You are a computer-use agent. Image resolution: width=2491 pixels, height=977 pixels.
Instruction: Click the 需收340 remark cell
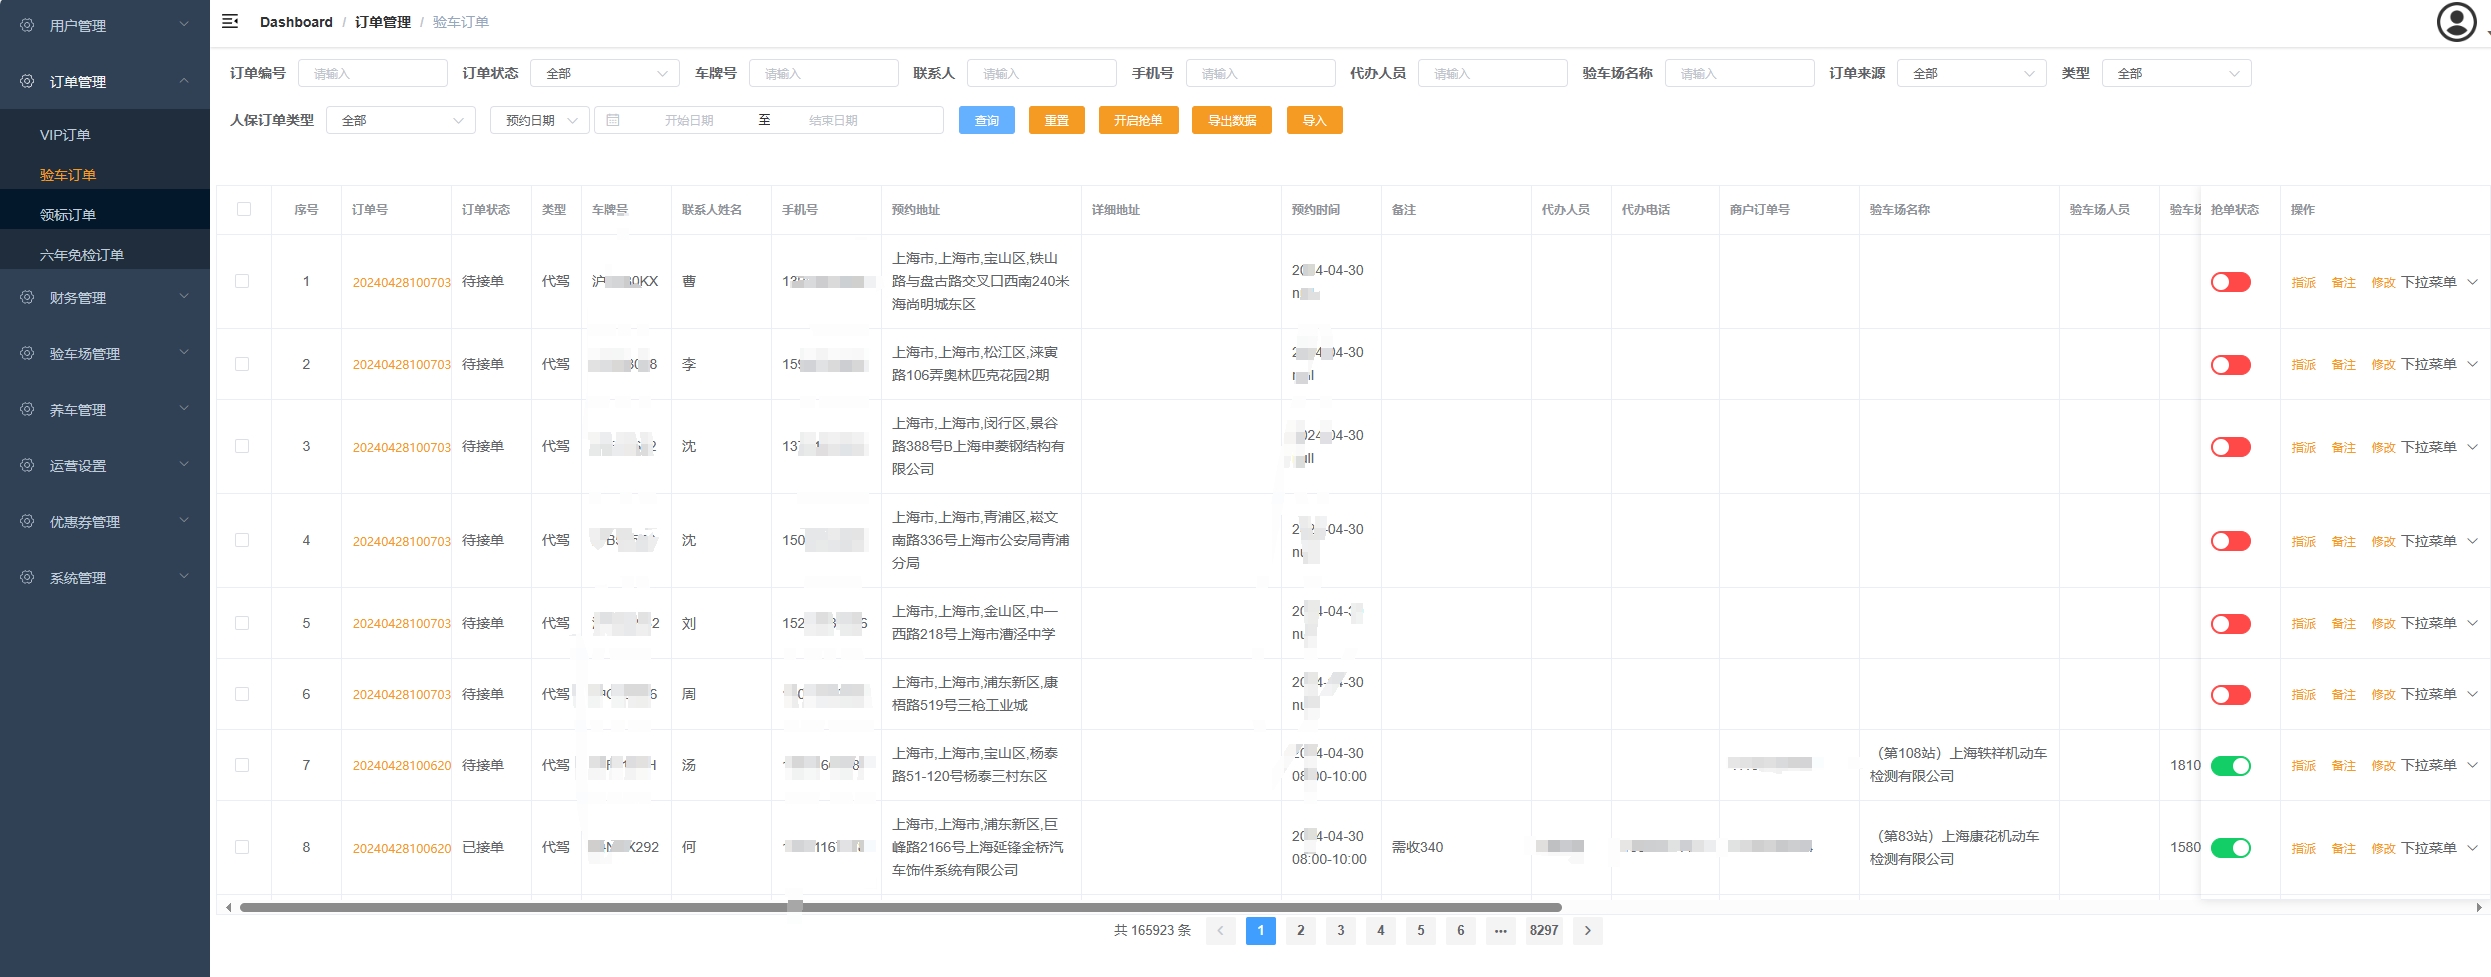coord(1417,847)
